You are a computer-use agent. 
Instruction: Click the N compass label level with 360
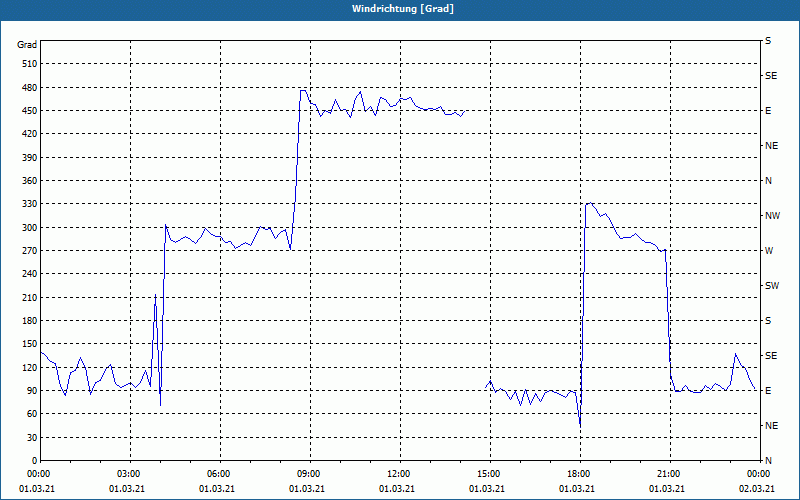point(768,181)
